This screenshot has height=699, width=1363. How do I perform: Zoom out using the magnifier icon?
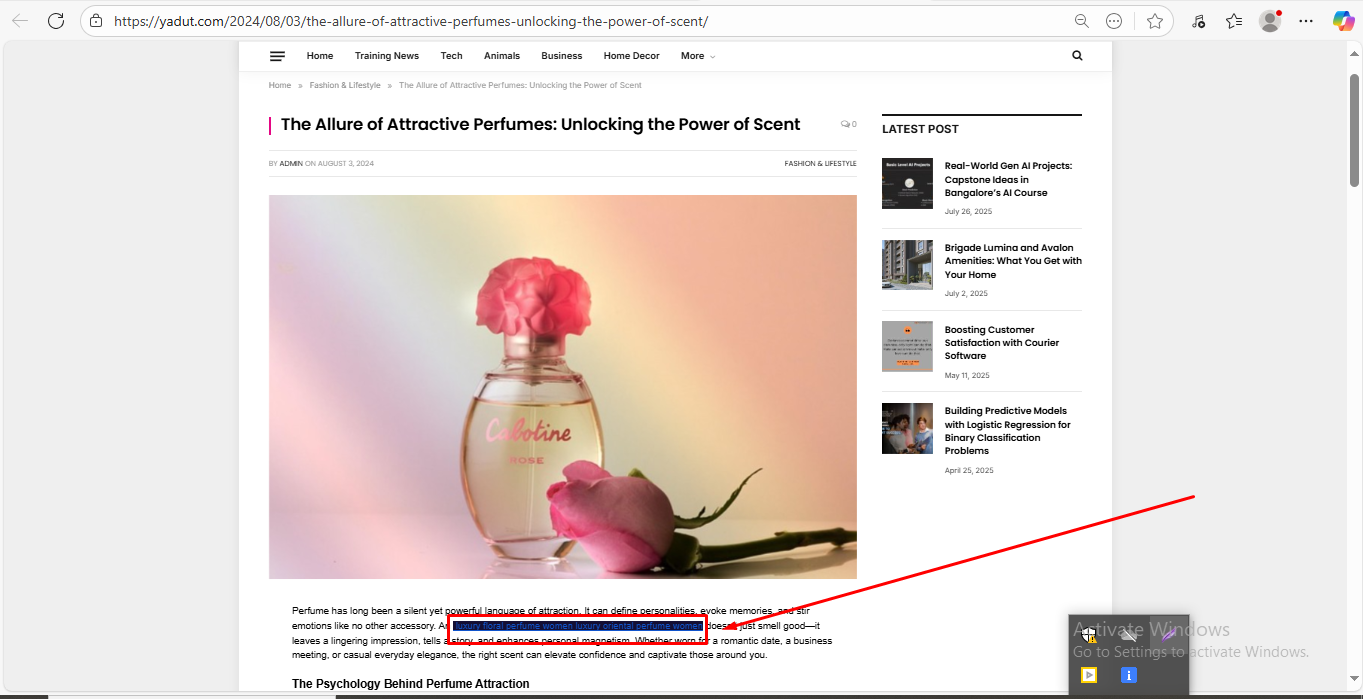(x=1081, y=21)
